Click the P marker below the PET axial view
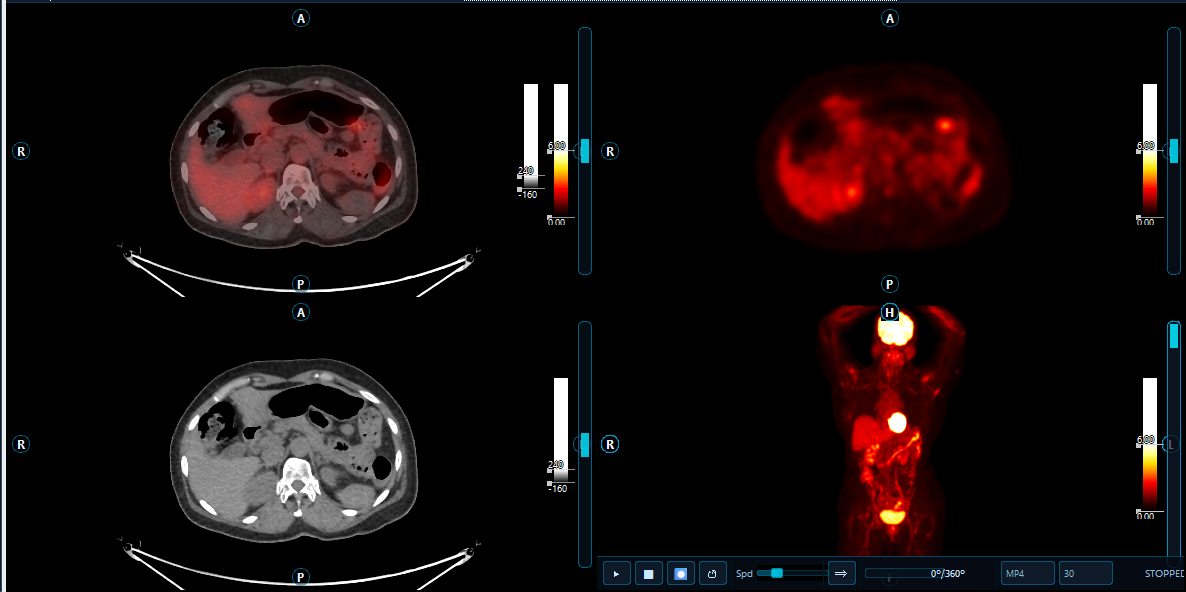Viewport: 1186px width, 592px height. pyautogui.click(x=890, y=284)
